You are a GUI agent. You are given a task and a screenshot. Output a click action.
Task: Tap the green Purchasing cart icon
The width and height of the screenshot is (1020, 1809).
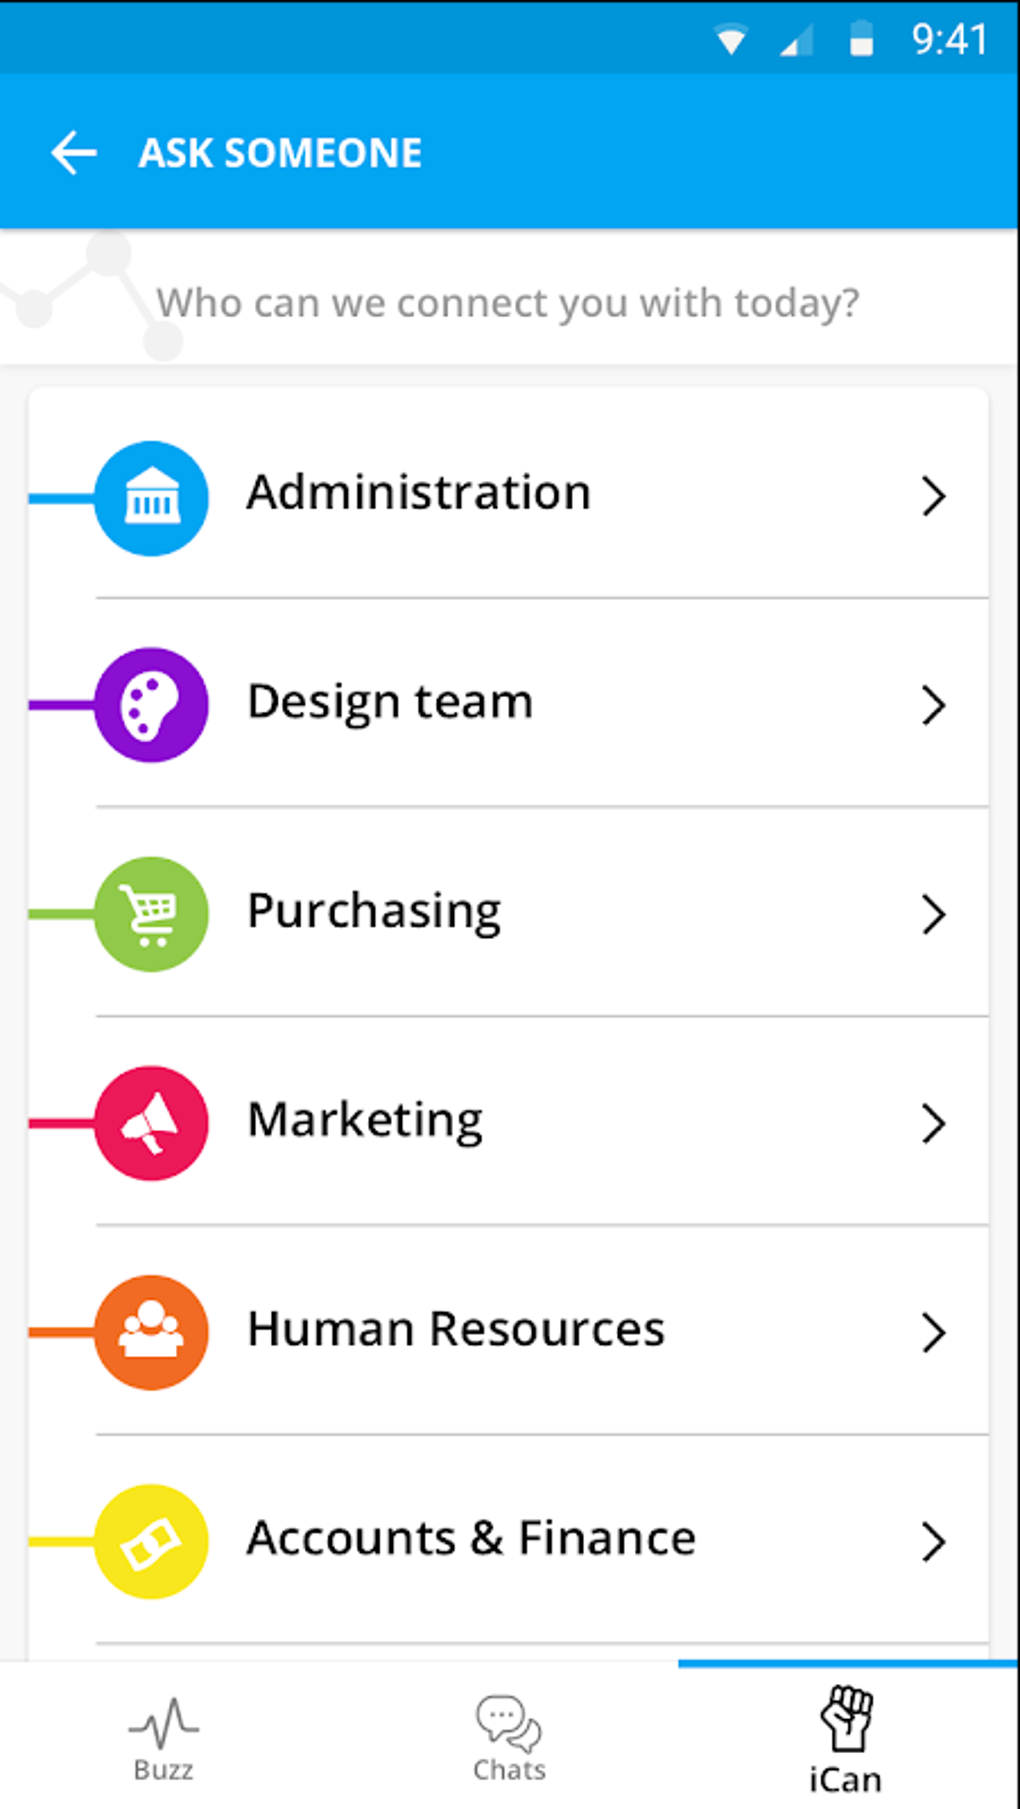(x=151, y=914)
